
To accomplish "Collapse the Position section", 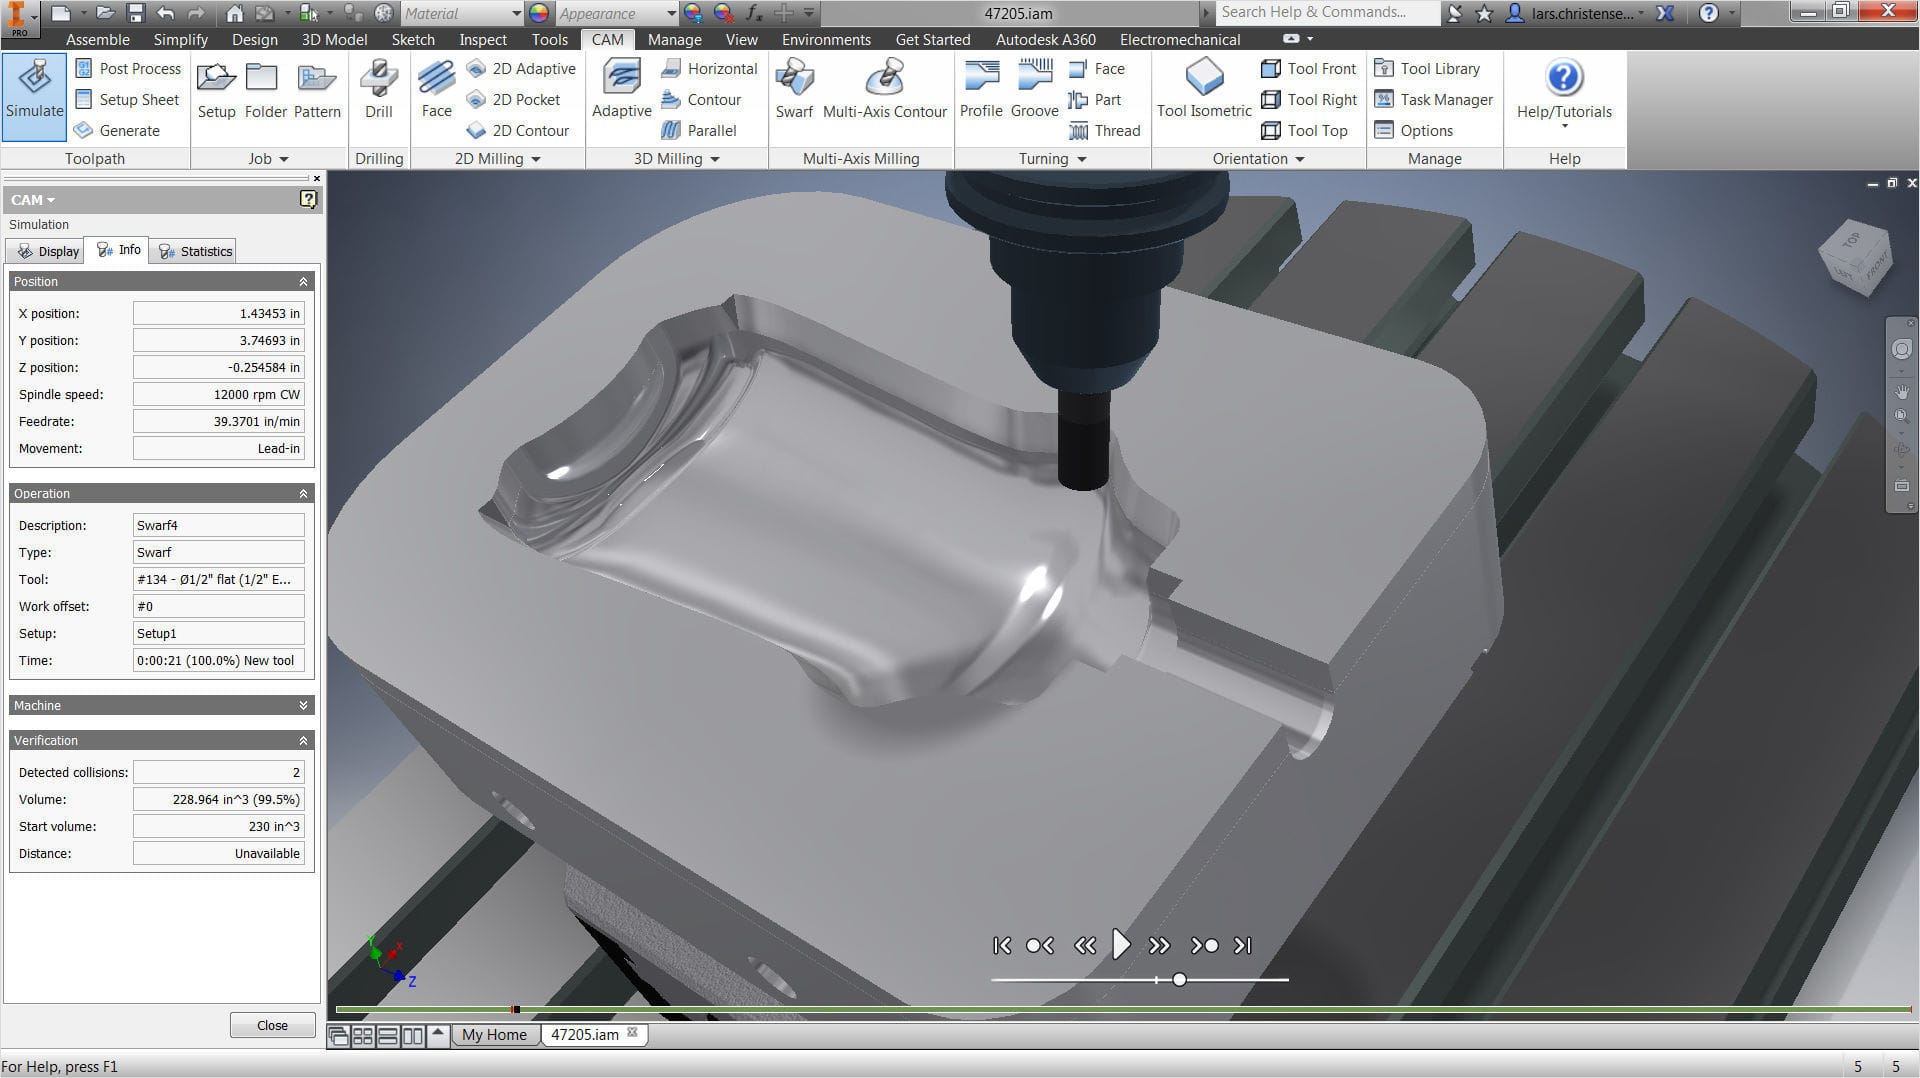I will [303, 281].
